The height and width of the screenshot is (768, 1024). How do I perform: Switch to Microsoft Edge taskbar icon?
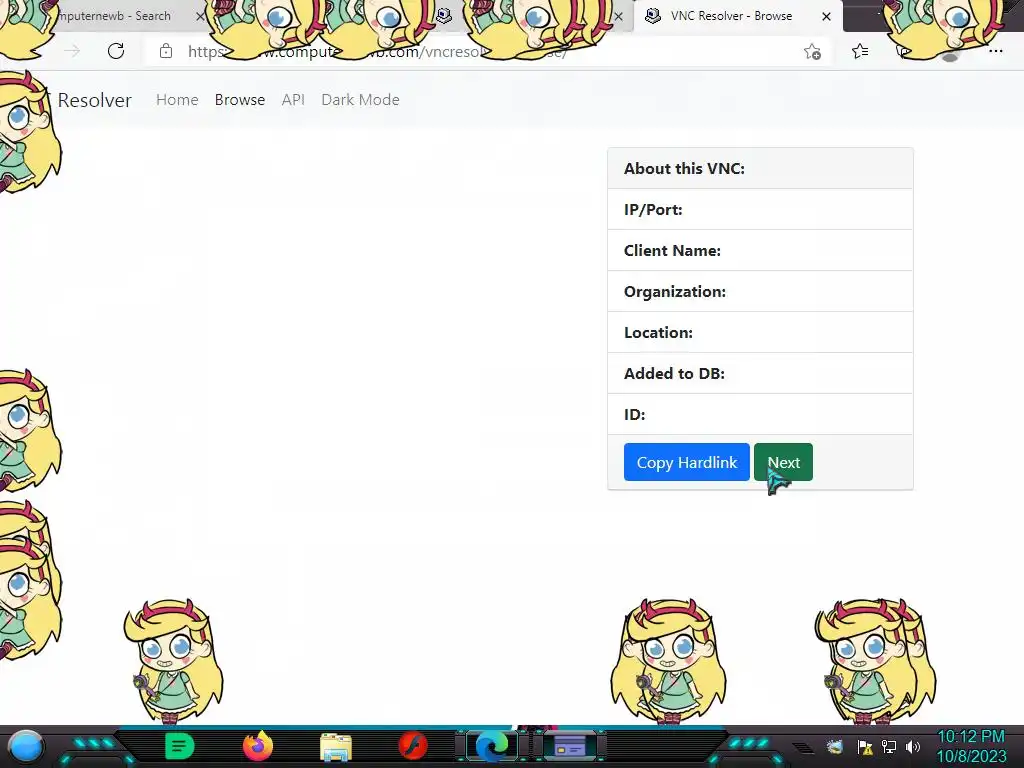(492, 746)
